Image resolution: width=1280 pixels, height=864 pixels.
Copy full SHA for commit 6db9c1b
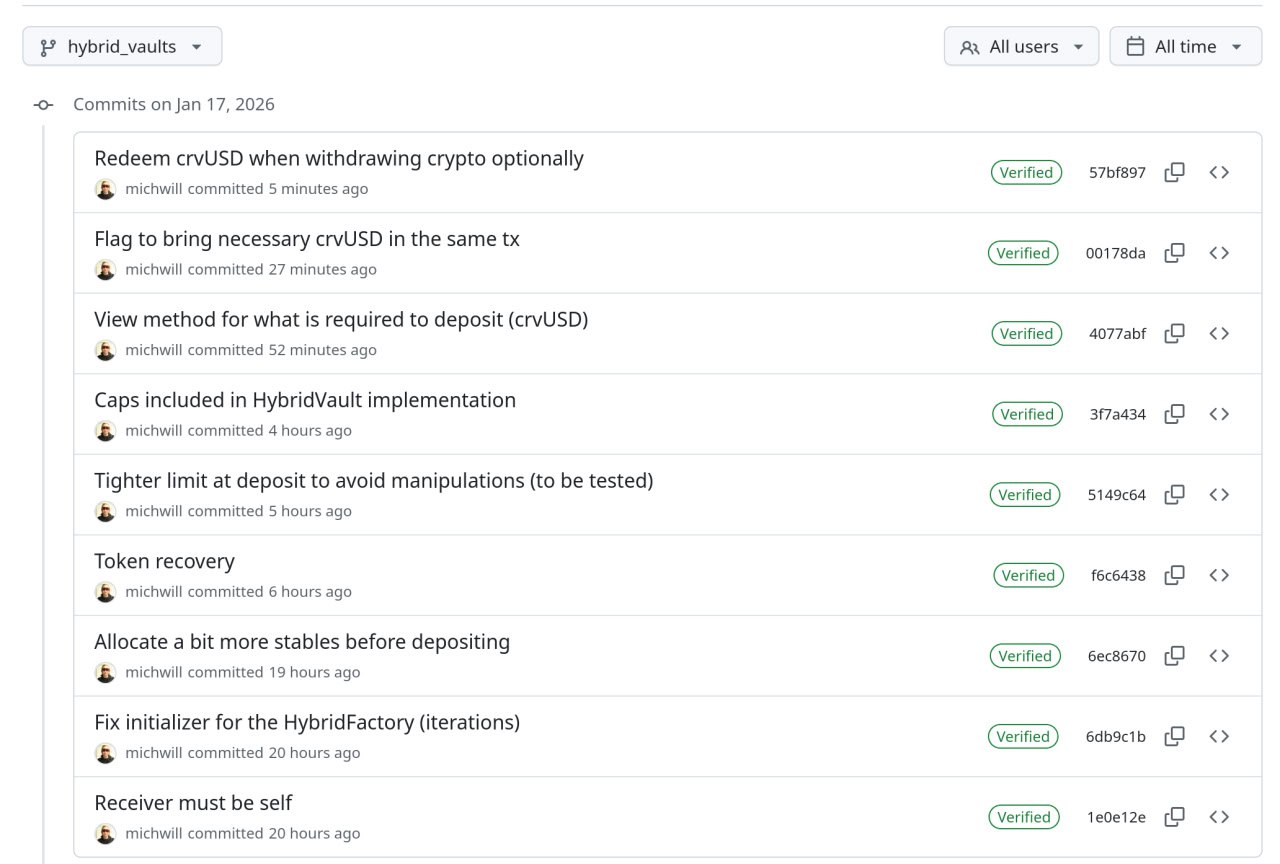(x=1175, y=736)
